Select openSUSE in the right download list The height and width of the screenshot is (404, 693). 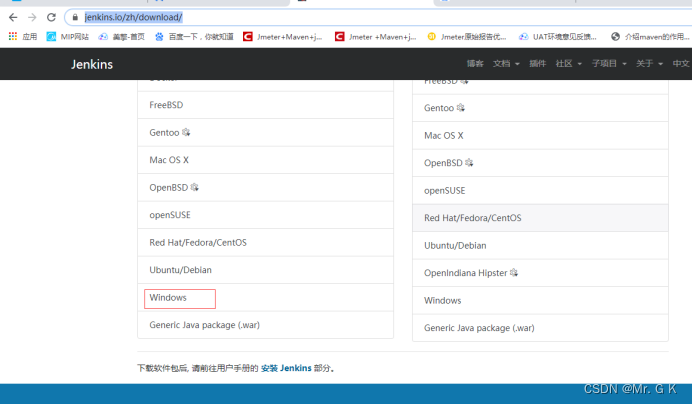[x=540, y=191]
